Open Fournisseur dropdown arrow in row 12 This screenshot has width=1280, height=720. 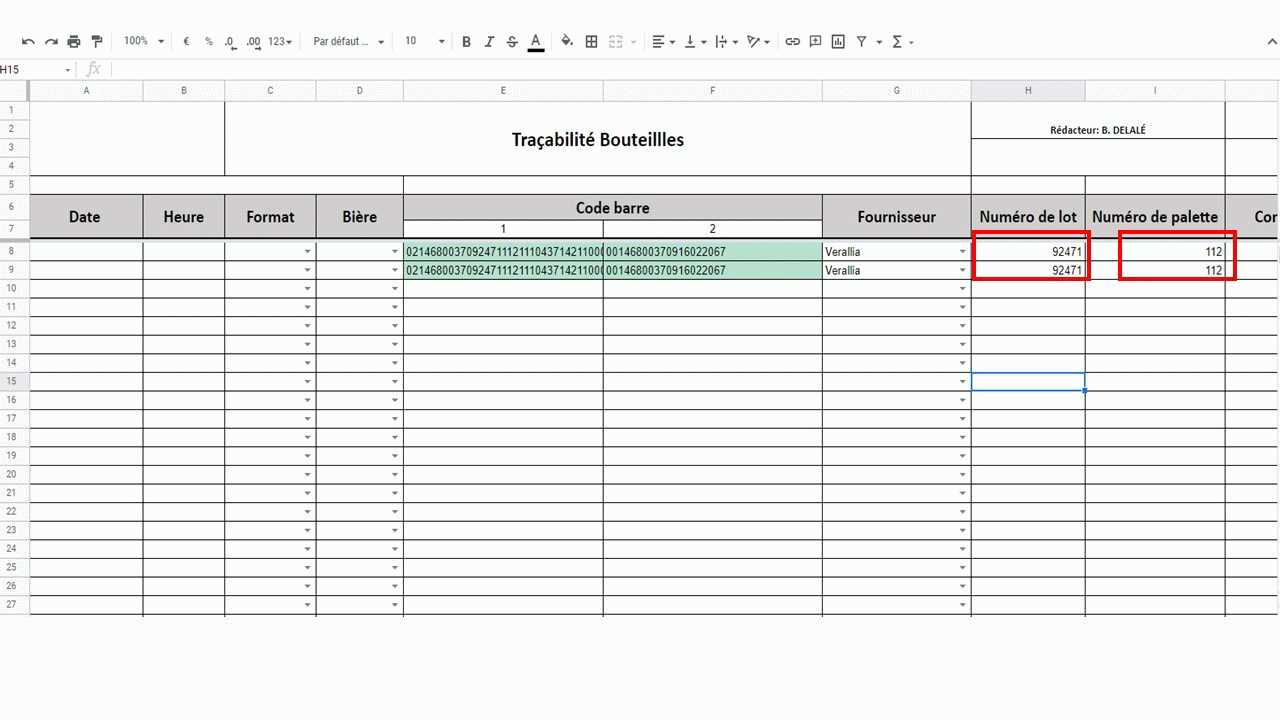pos(963,326)
